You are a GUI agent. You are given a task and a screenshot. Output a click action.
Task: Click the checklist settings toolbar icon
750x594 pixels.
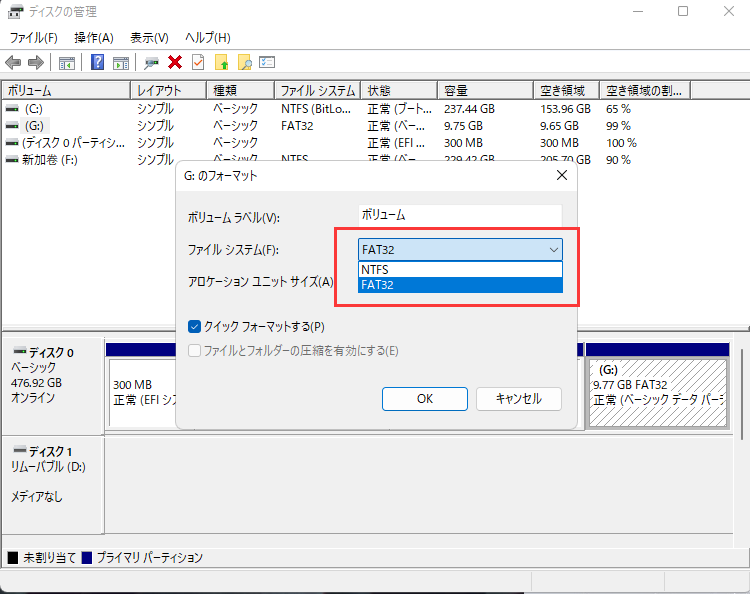[x=267, y=62]
